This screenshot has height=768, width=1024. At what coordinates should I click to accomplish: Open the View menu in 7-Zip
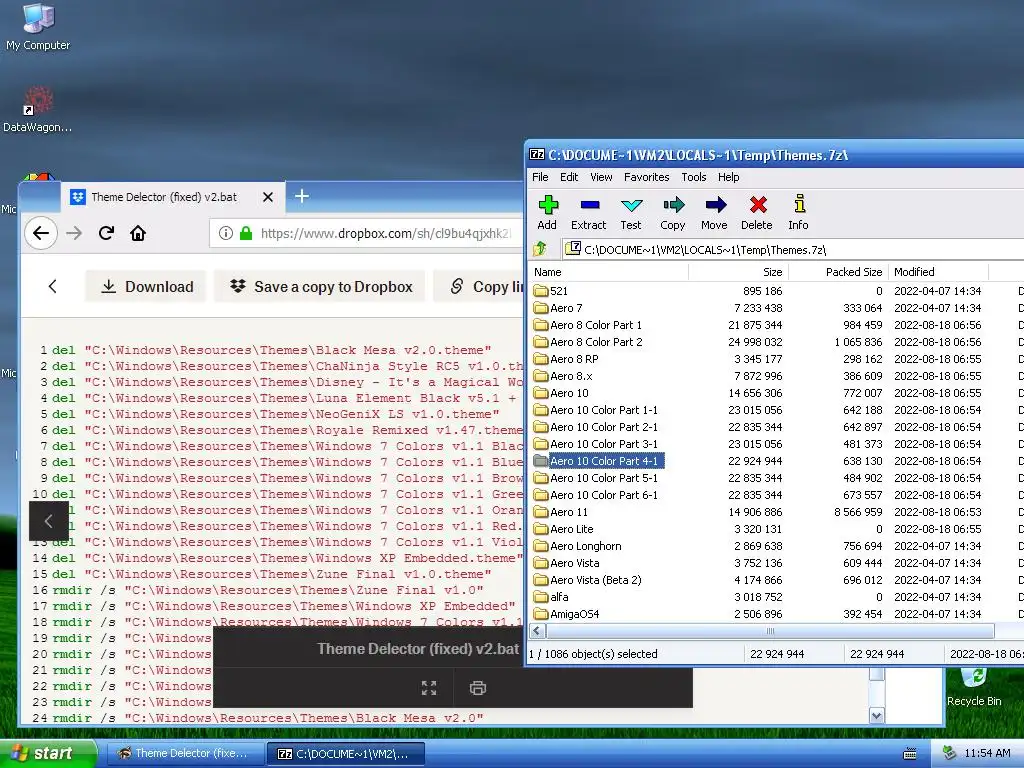[601, 177]
